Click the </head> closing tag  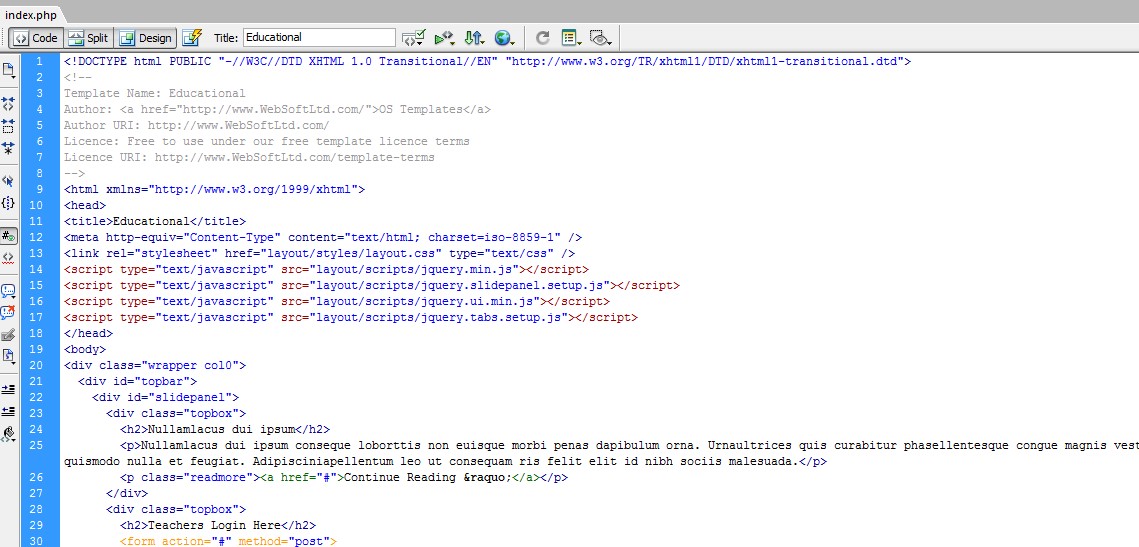pyautogui.click(x=88, y=333)
